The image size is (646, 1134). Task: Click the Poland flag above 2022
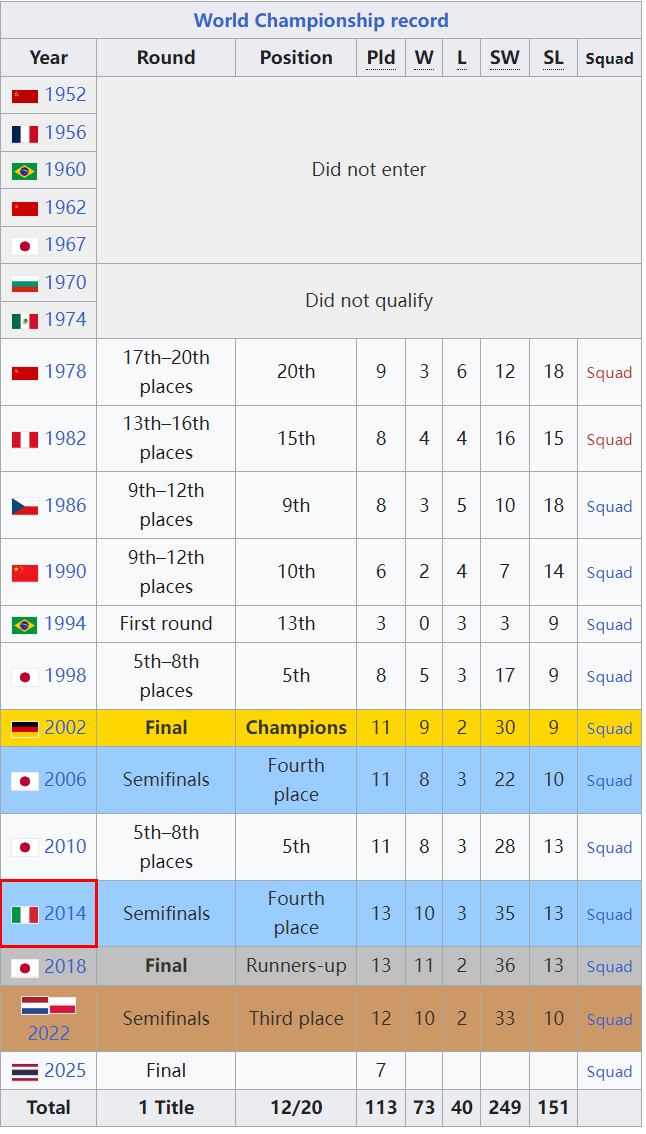(63, 1006)
